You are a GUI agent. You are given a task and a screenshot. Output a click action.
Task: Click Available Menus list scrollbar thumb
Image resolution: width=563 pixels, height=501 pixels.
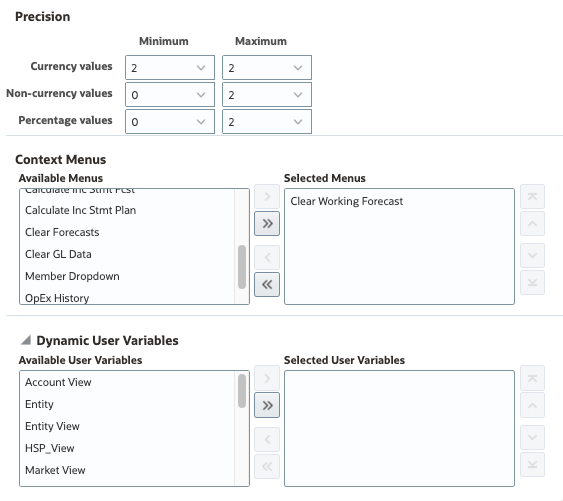(242, 267)
